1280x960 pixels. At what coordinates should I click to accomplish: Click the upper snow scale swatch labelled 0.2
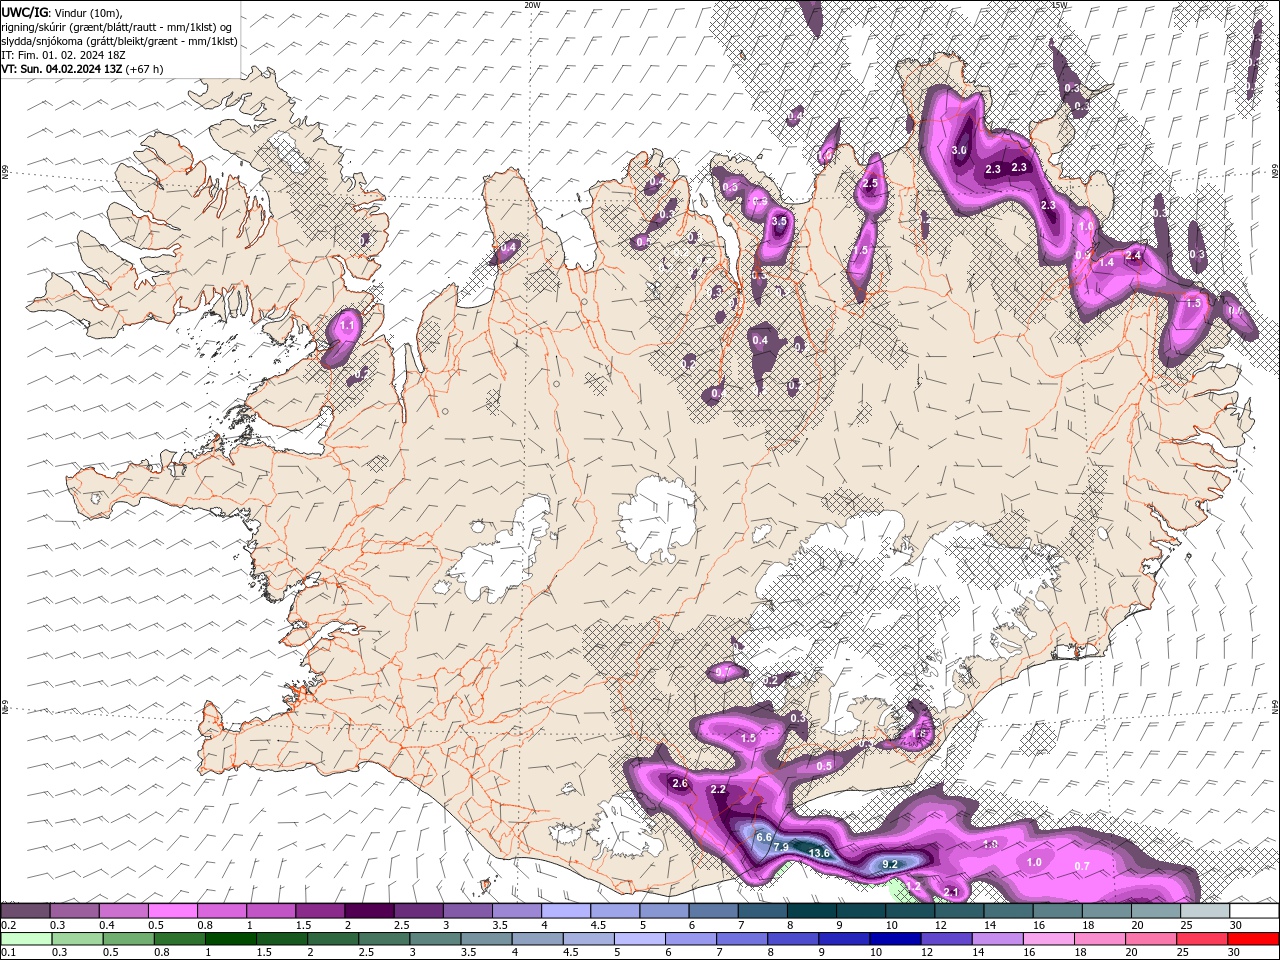point(25,911)
